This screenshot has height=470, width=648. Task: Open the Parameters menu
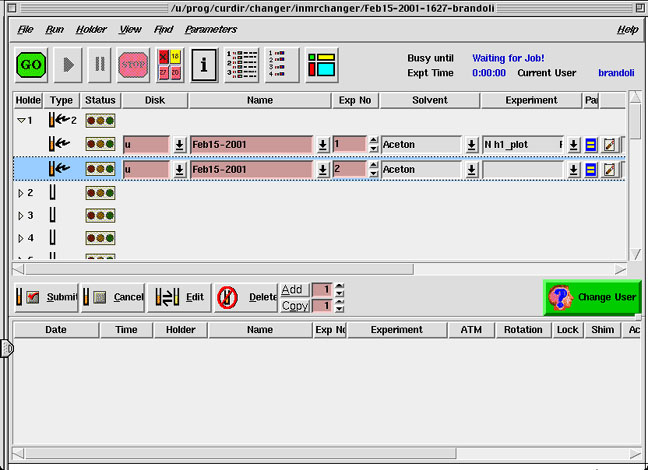(211, 30)
